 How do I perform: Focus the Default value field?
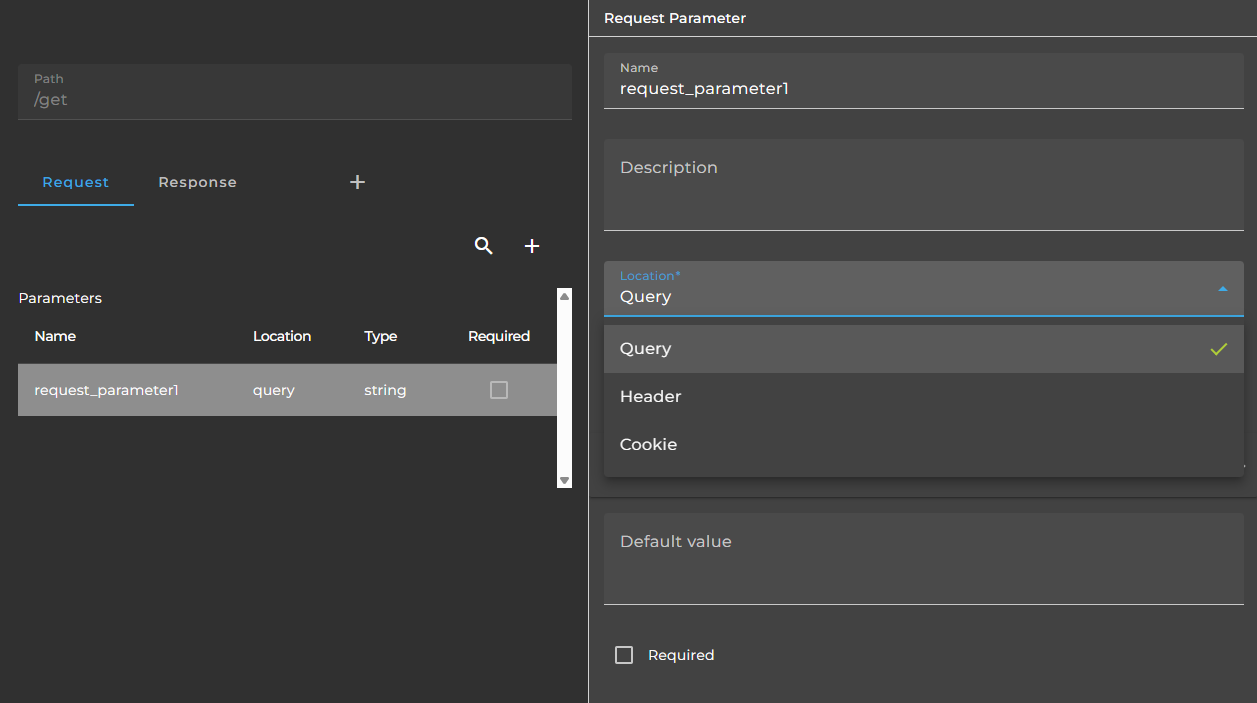coord(924,559)
